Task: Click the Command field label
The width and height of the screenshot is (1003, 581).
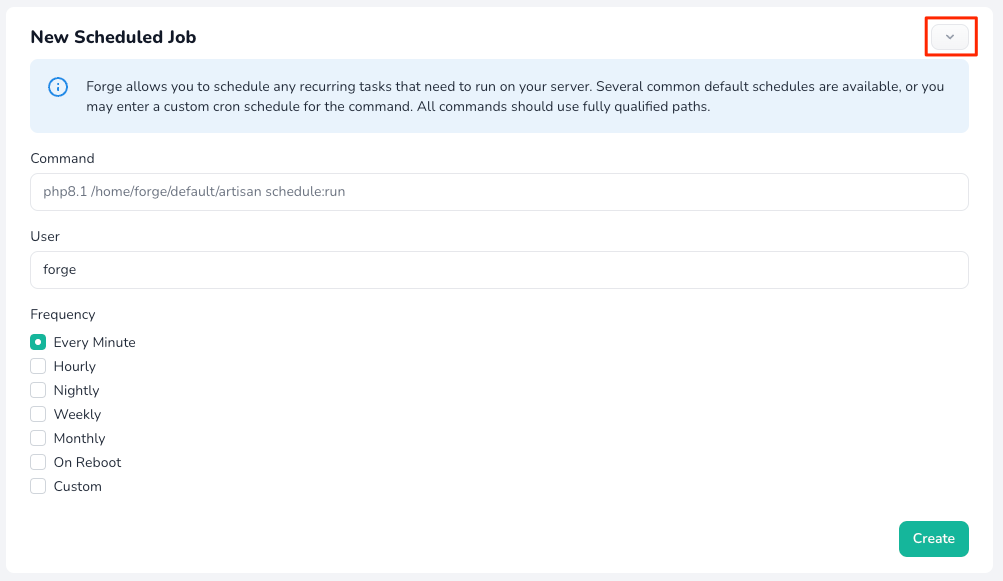Action: click(x=62, y=158)
